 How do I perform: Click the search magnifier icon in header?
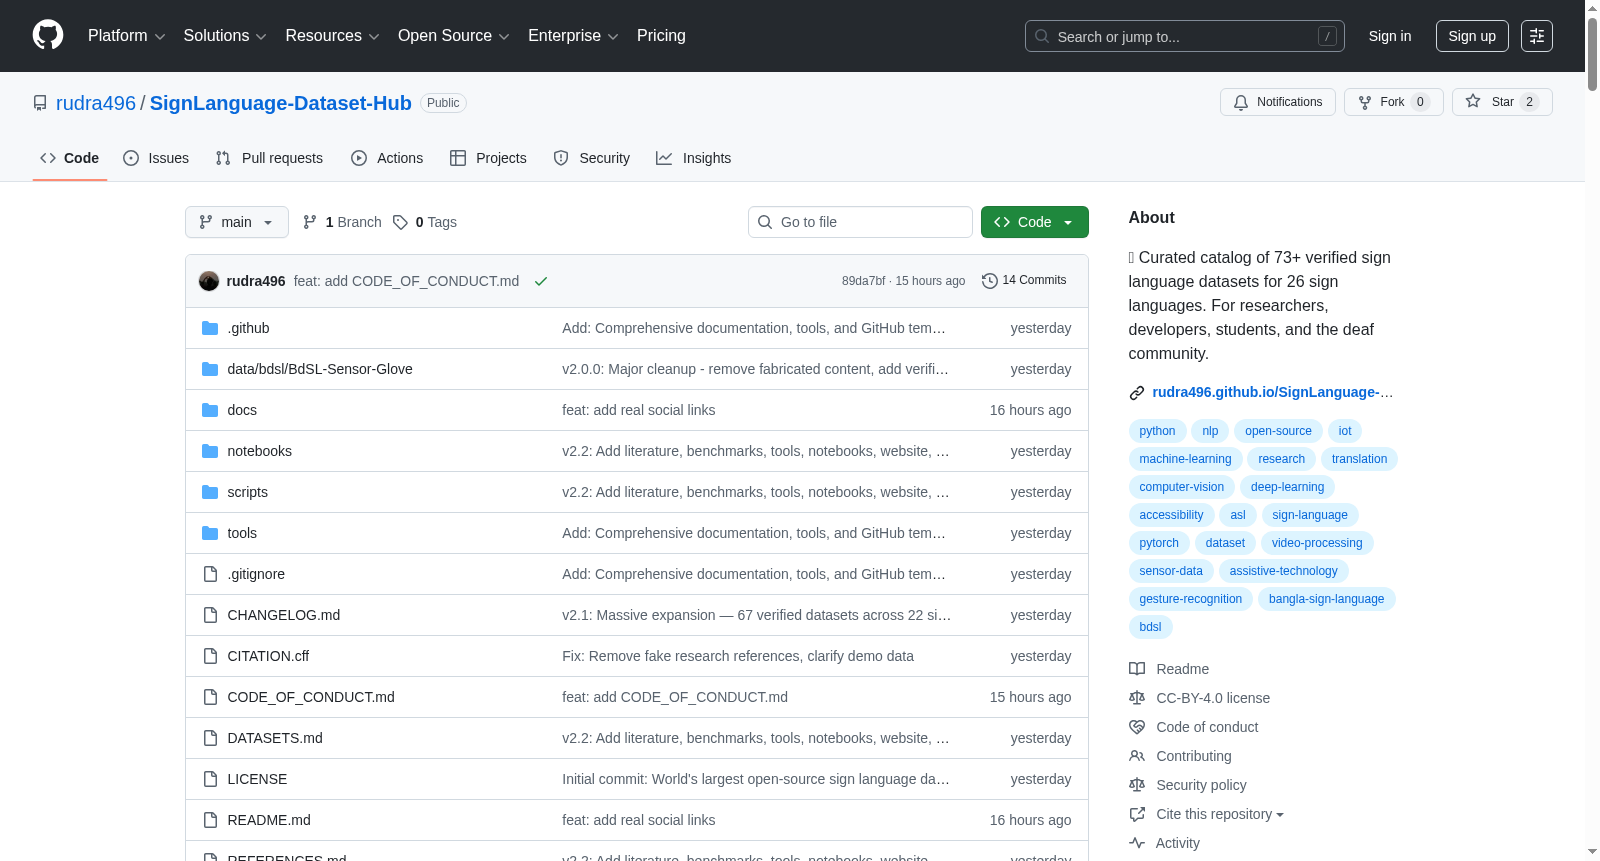(x=1042, y=37)
